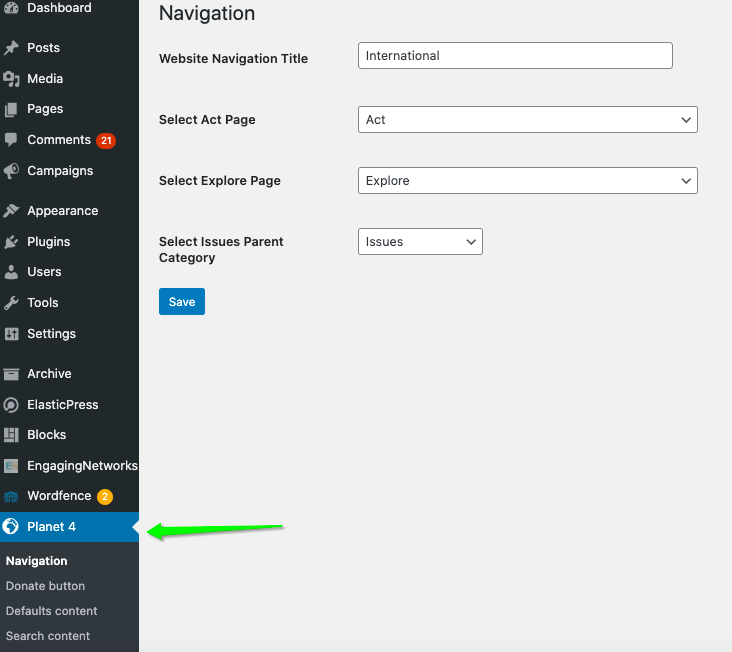Expand the Select Explore Page dropdown
This screenshot has height=652, width=732.
coord(528,181)
